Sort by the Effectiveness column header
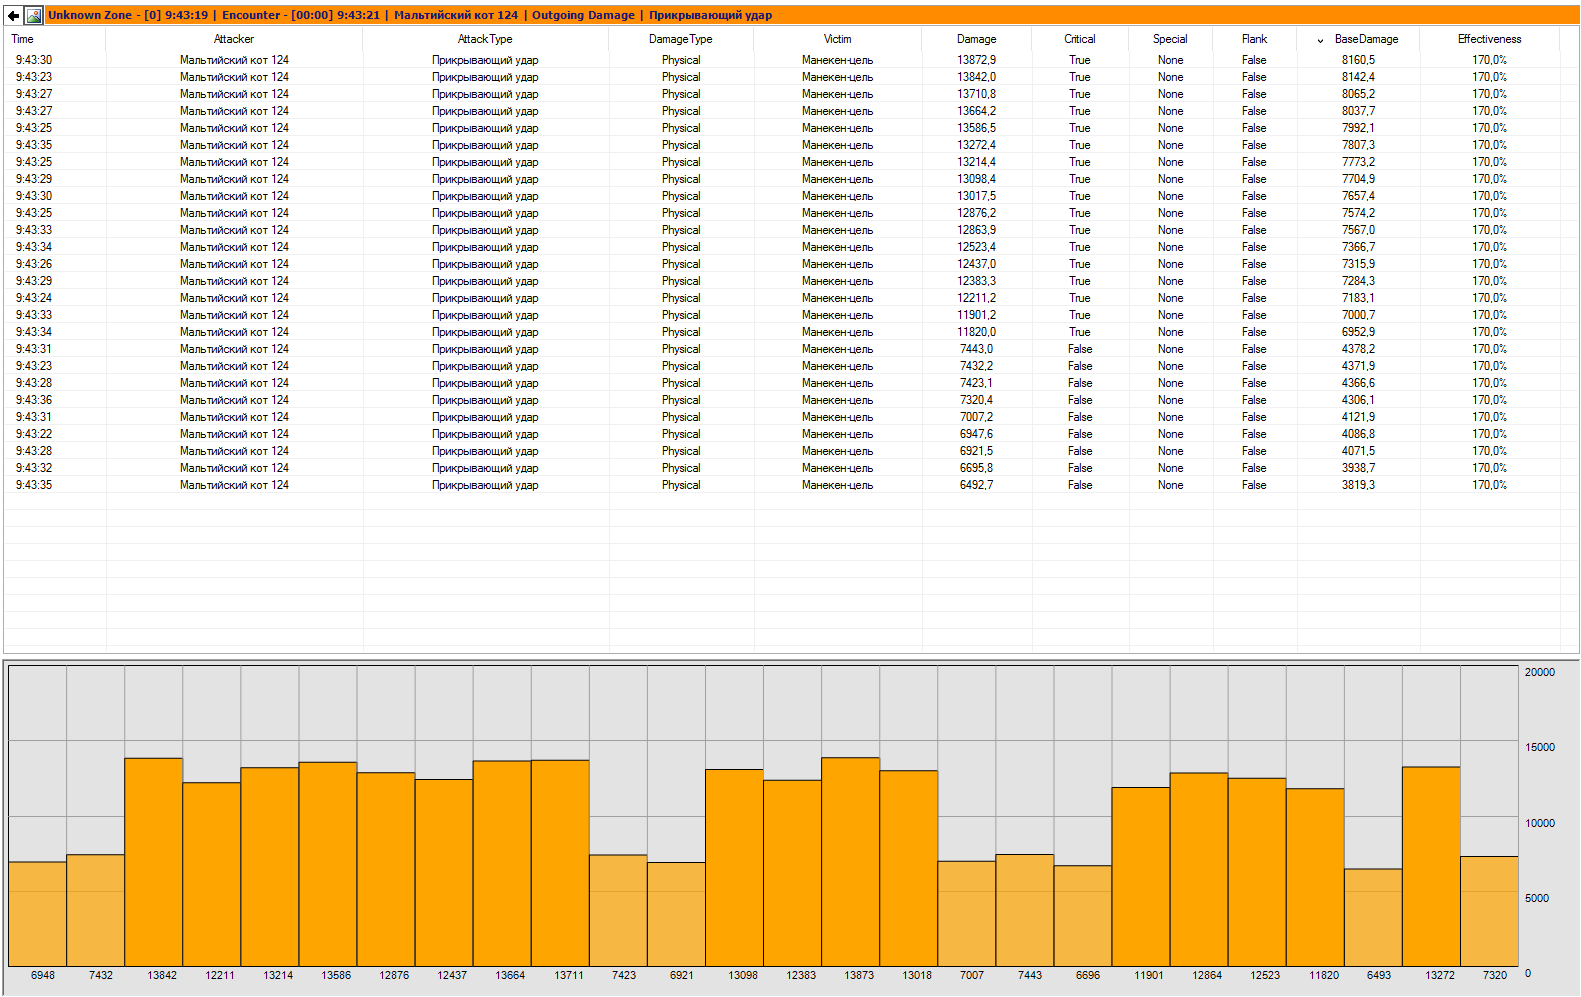The width and height of the screenshot is (1581, 997). [1489, 39]
